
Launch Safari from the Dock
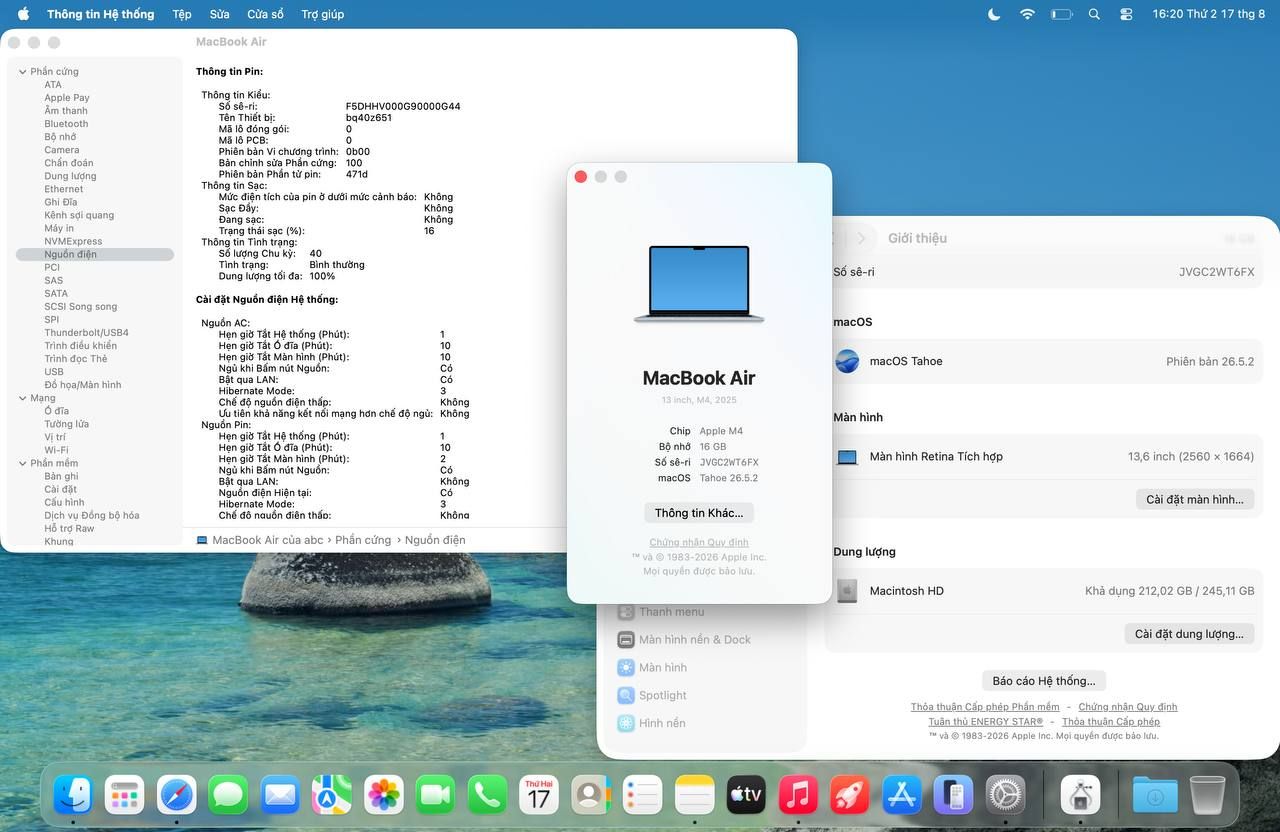pyautogui.click(x=177, y=796)
